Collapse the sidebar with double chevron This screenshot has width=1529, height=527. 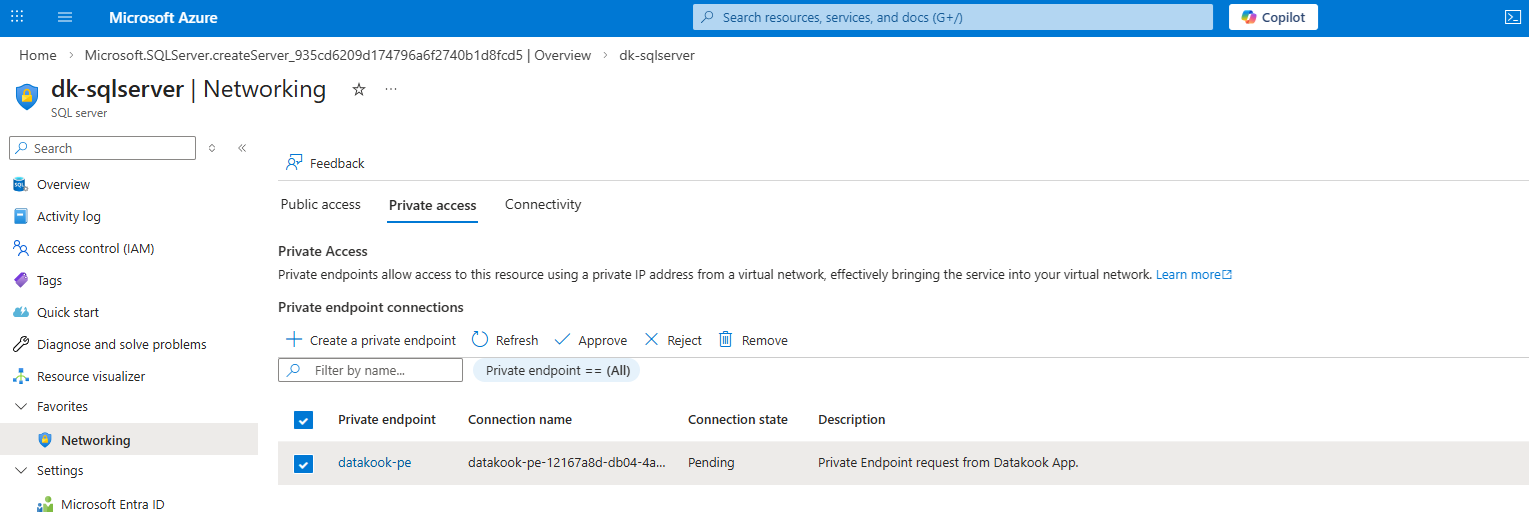pyautogui.click(x=242, y=148)
